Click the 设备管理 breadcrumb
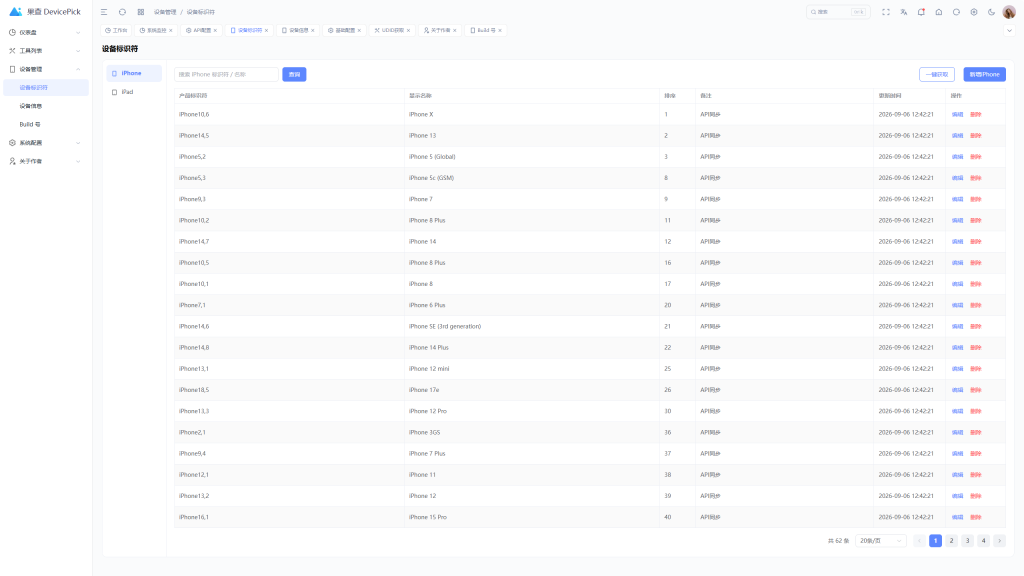 [165, 12]
